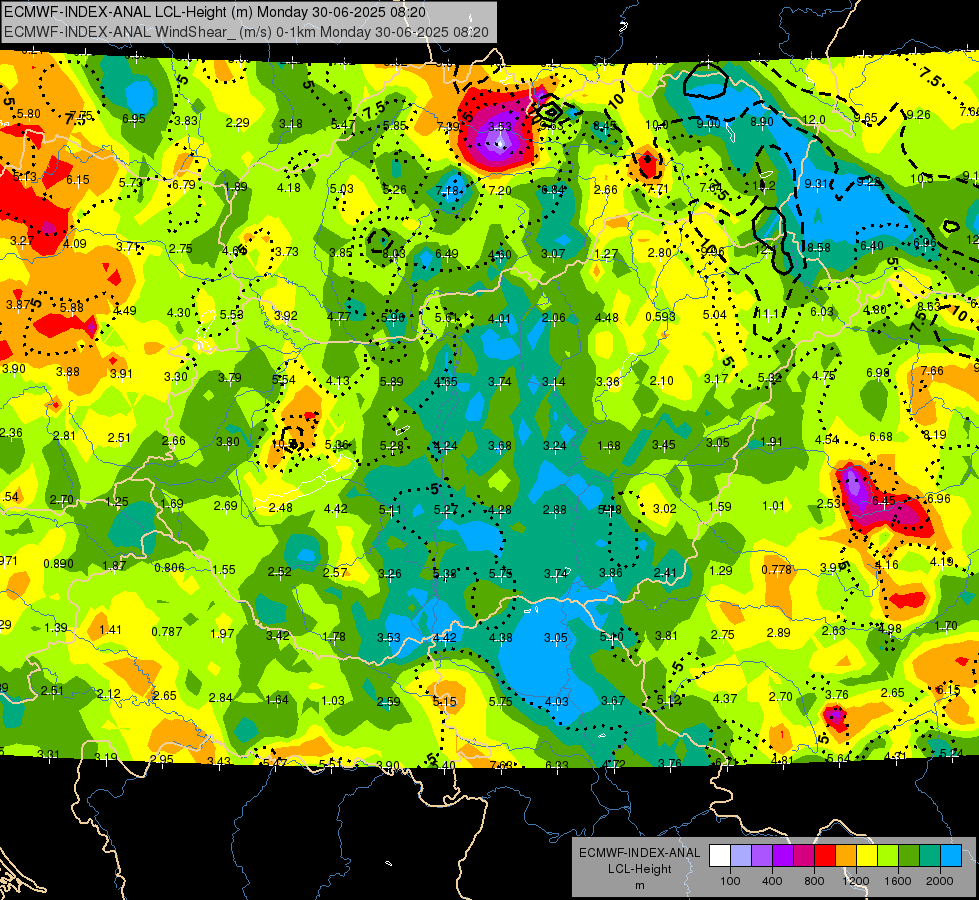
Task: Click the teal legend swatch
Action: [x=930, y=856]
